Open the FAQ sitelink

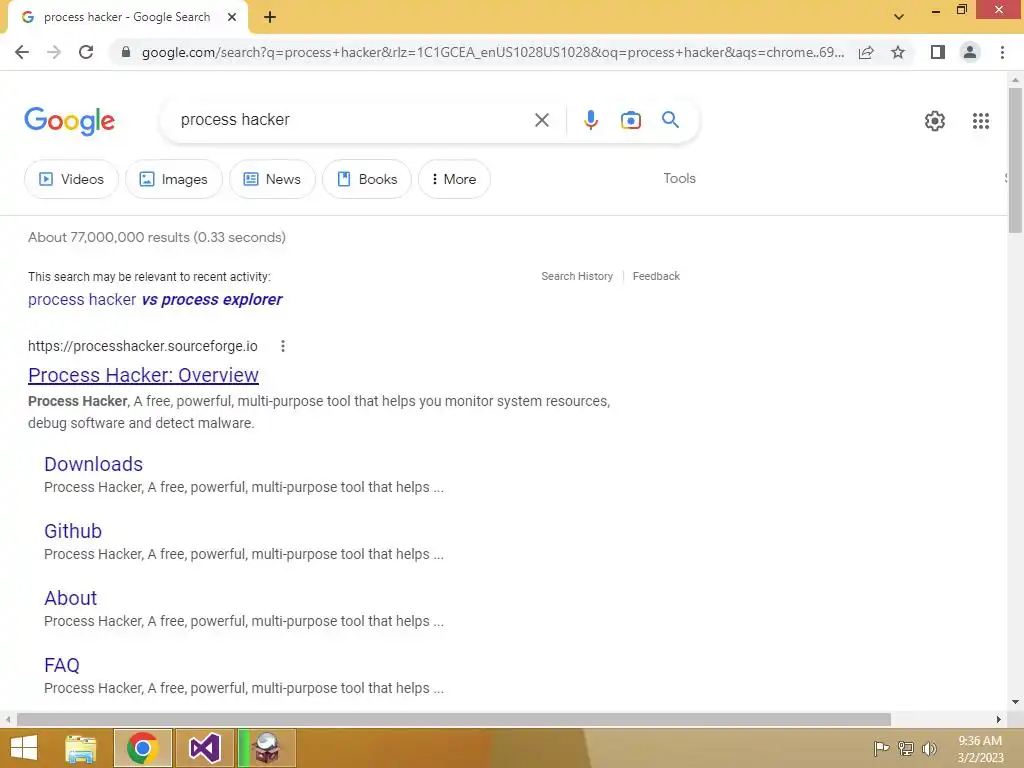[62, 665]
